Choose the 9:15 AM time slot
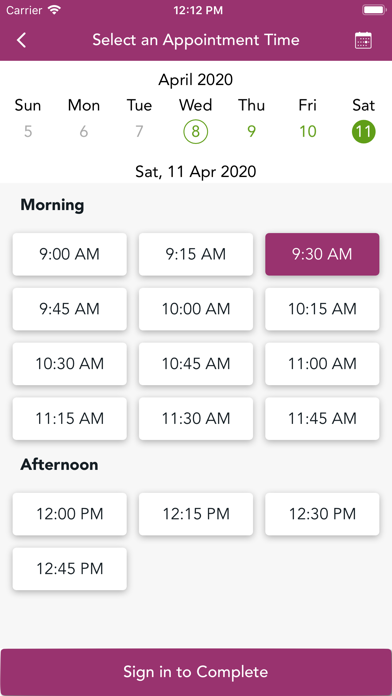This screenshot has width=392, height=696. click(196, 254)
